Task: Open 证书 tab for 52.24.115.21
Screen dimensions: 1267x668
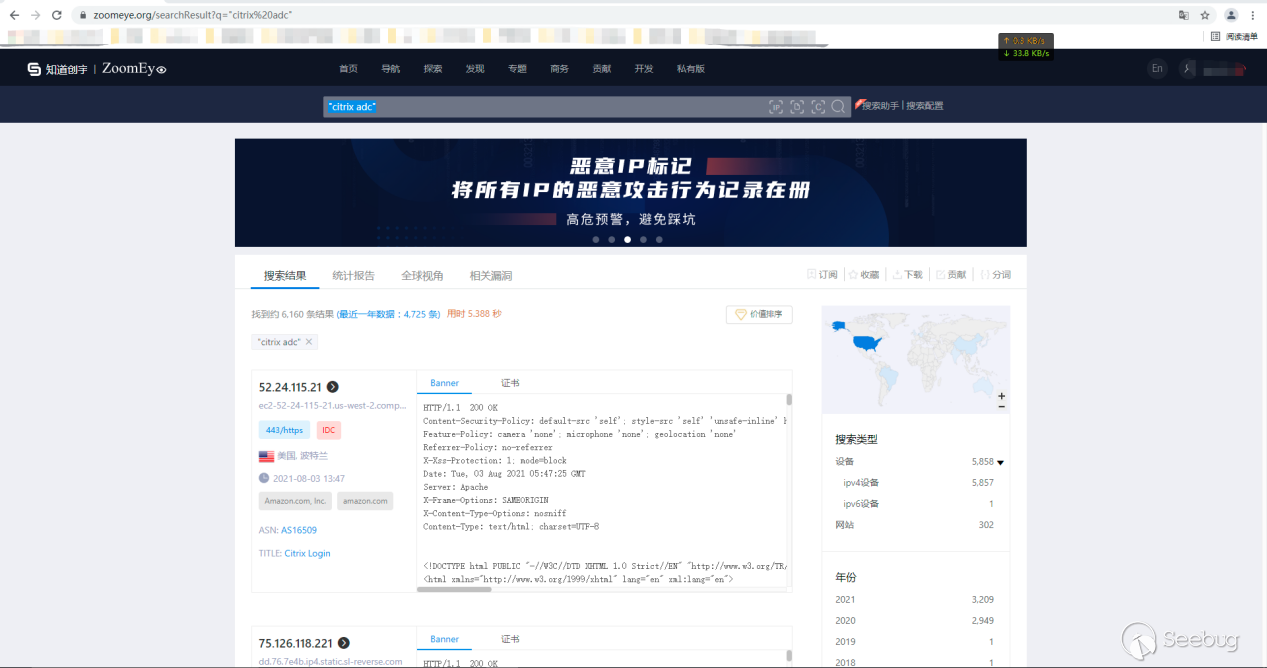Action: (x=510, y=383)
